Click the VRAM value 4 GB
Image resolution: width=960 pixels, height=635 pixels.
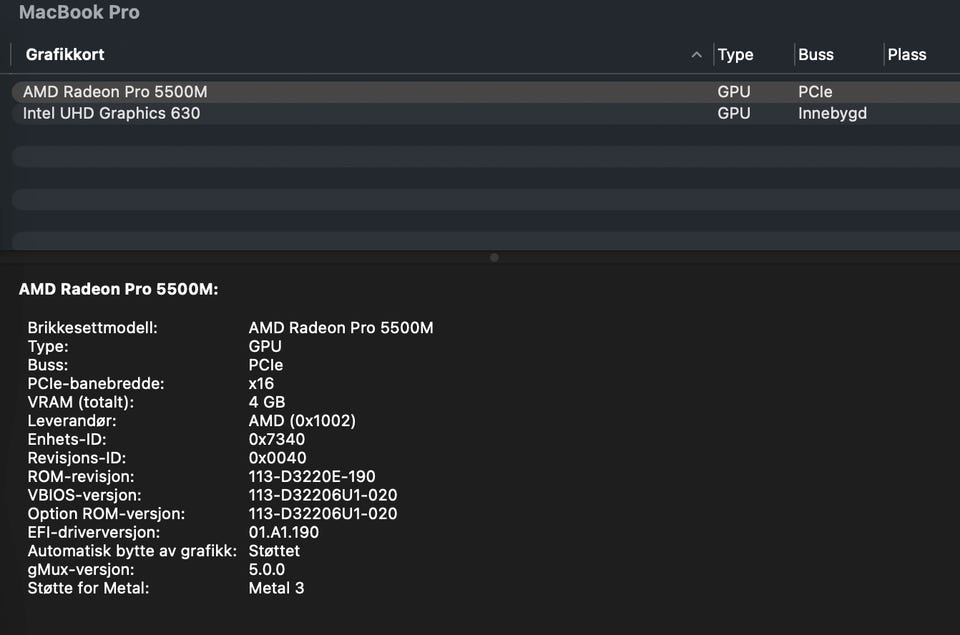coord(267,402)
